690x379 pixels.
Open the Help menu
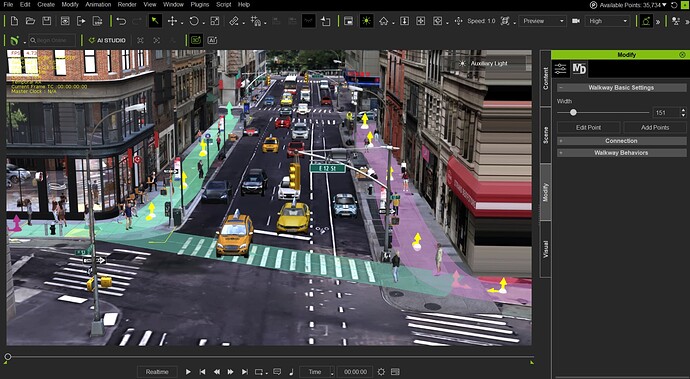[x=244, y=5]
